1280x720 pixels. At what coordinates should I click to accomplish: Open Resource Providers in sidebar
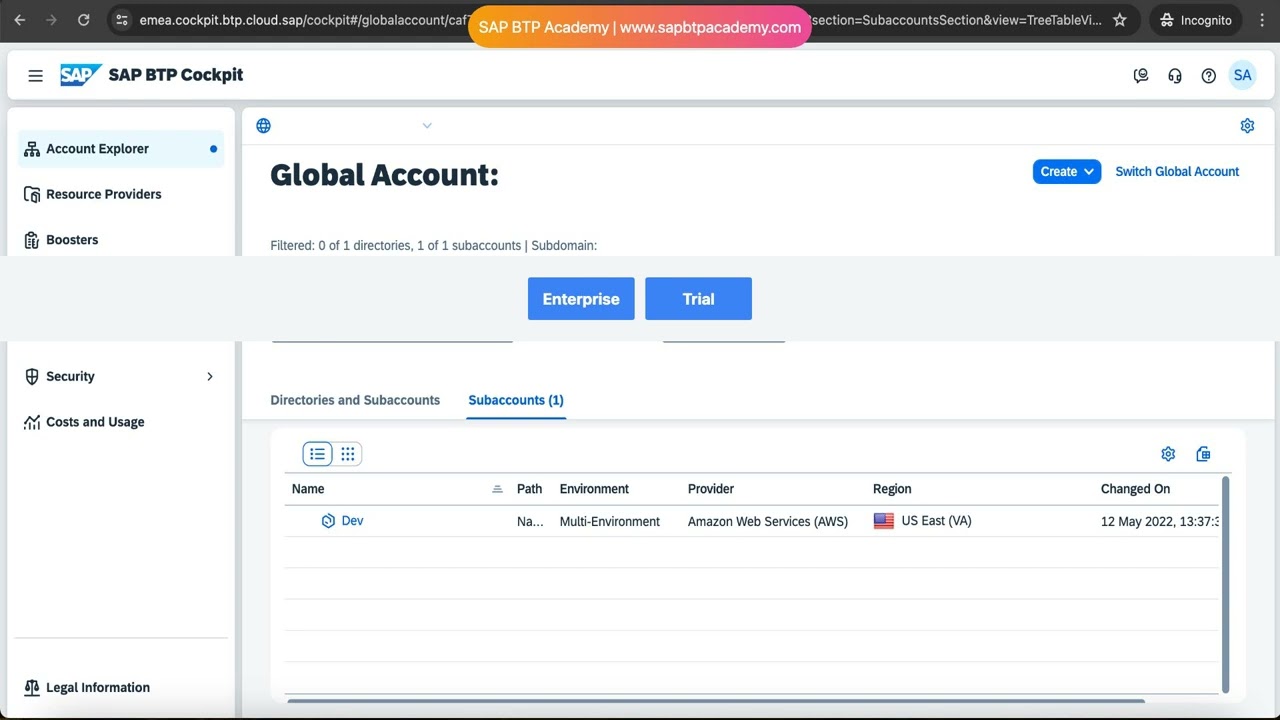coord(121,194)
